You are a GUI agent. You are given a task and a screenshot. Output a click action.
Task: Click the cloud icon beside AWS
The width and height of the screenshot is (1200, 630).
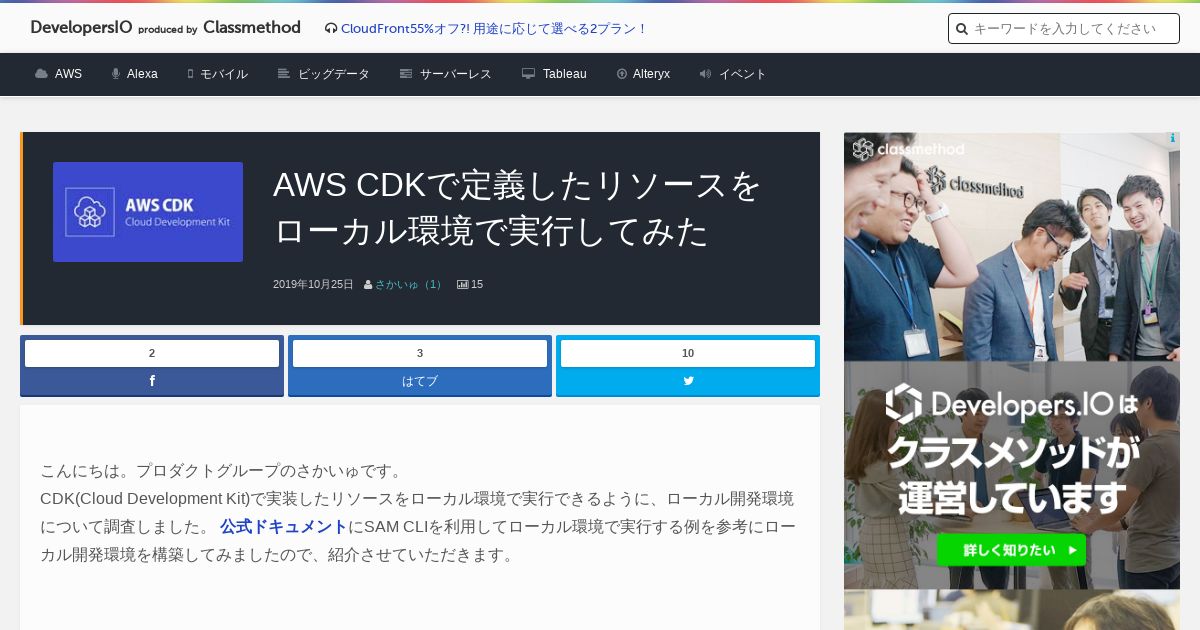pyautogui.click(x=41, y=74)
